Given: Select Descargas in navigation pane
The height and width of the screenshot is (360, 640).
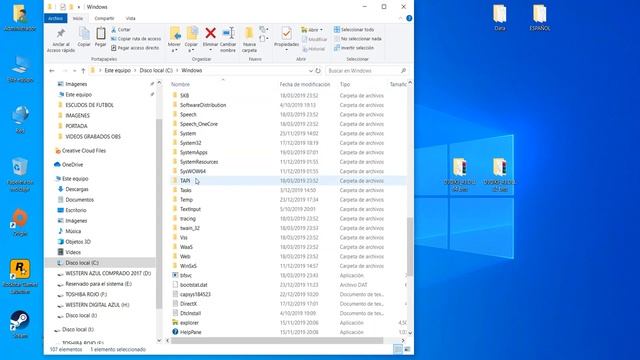Looking at the screenshot, I should [x=77, y=189].
